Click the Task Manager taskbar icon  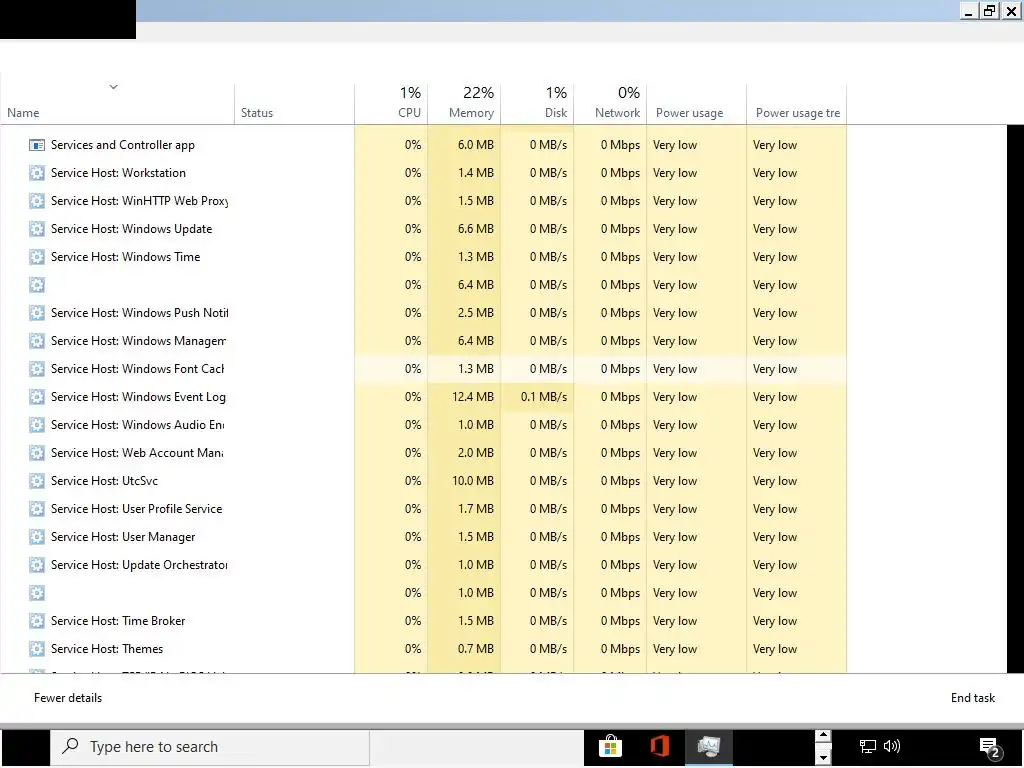(709, 746)
